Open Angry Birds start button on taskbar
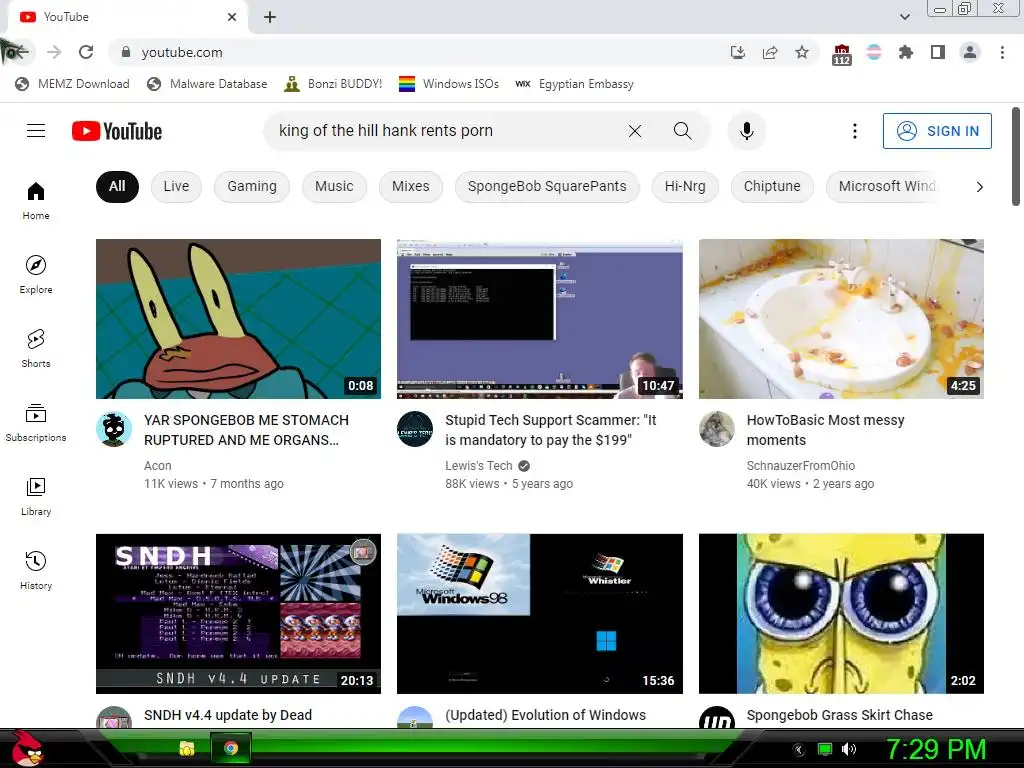 (x=26, y=748)
